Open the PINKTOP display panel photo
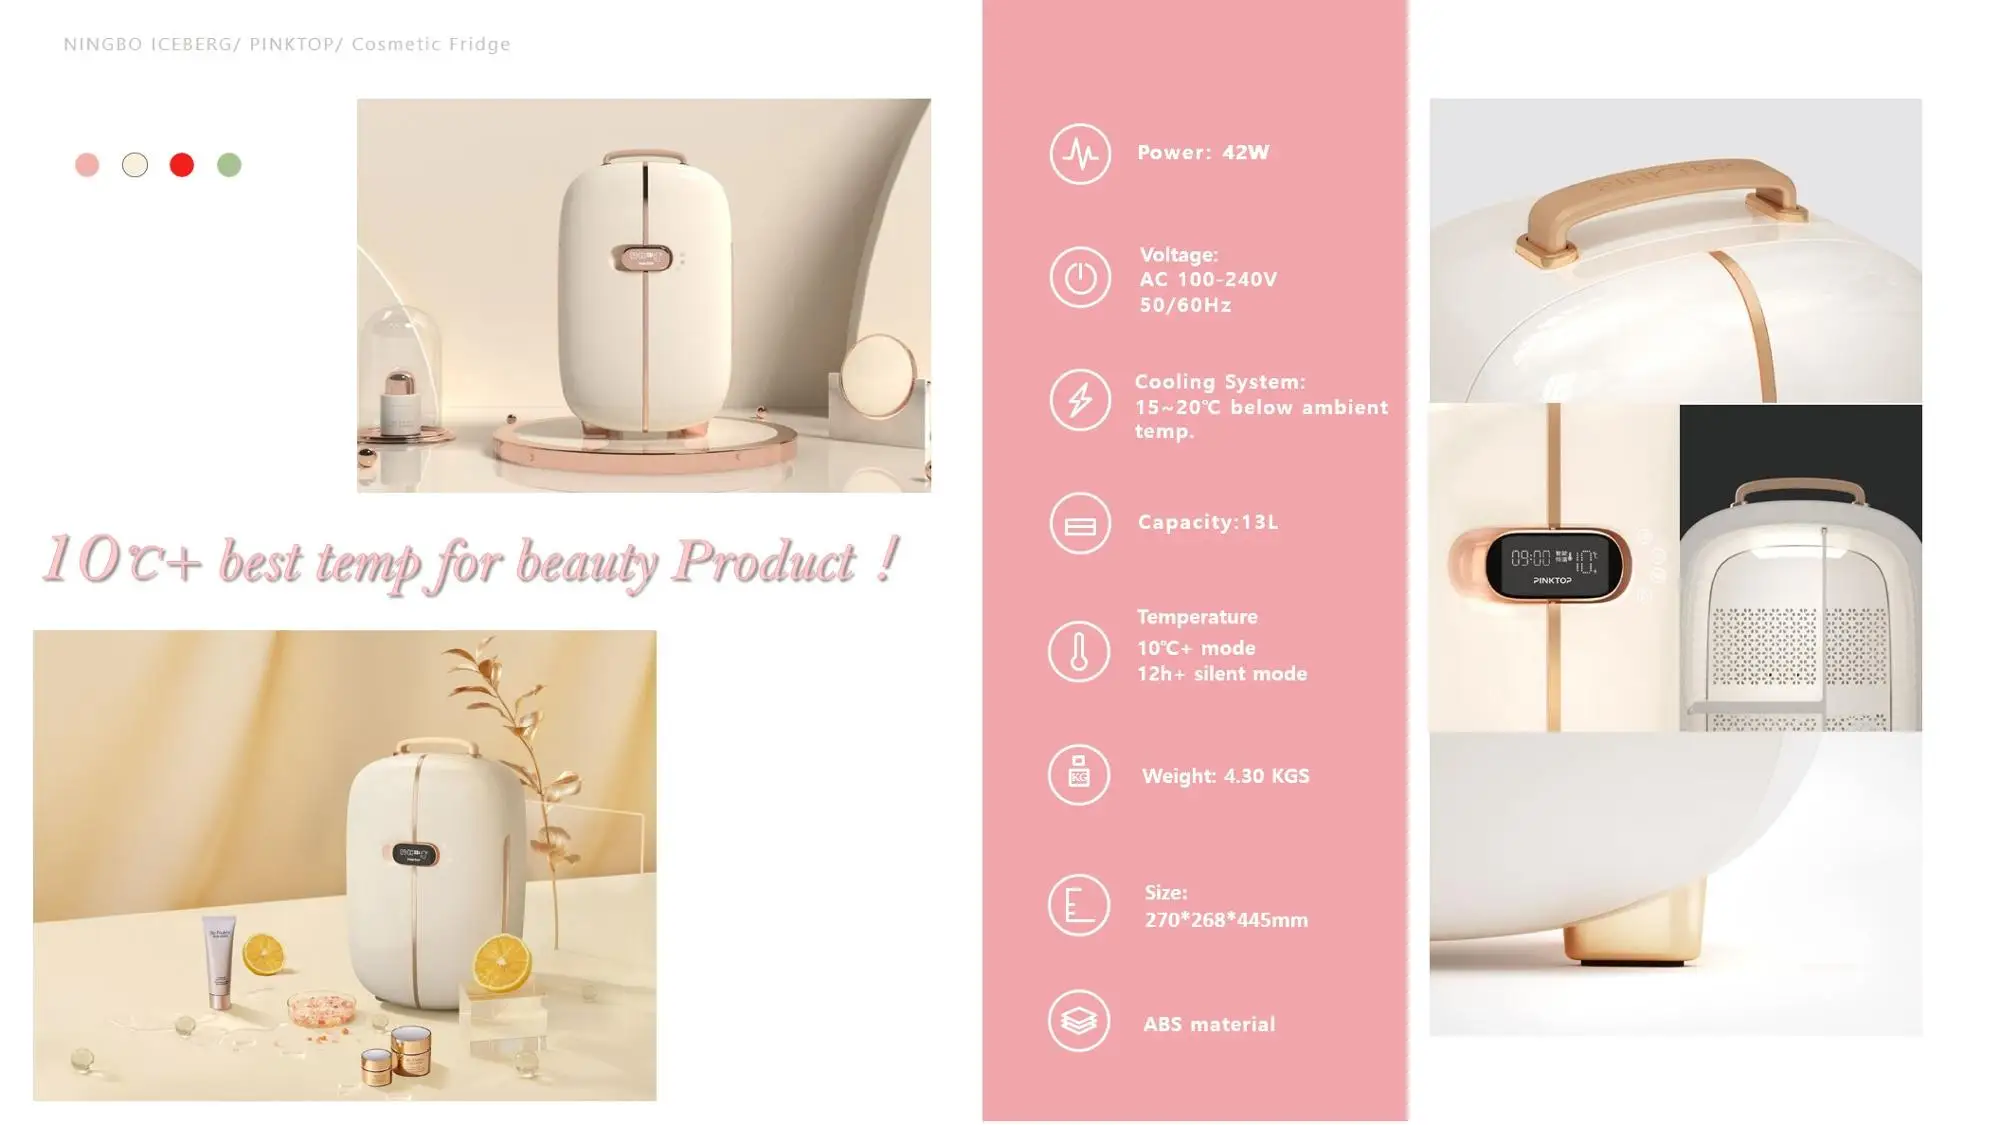The height and width of the screenshot is (1125, 2000). coord(1554,567)
